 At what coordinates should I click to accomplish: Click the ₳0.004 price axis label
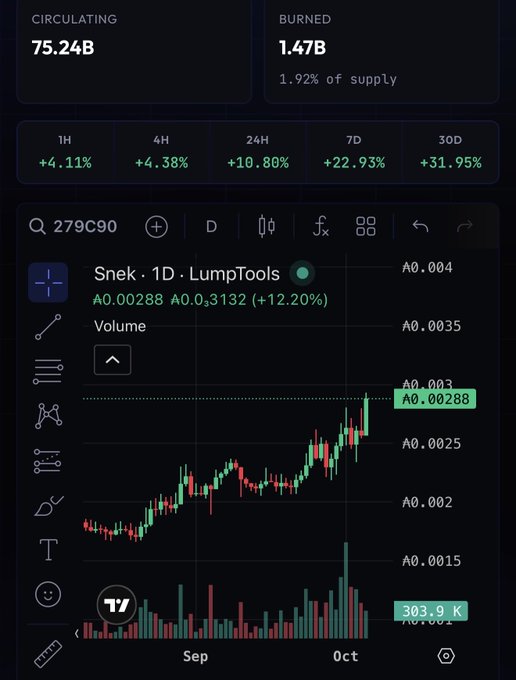(427, 267)
